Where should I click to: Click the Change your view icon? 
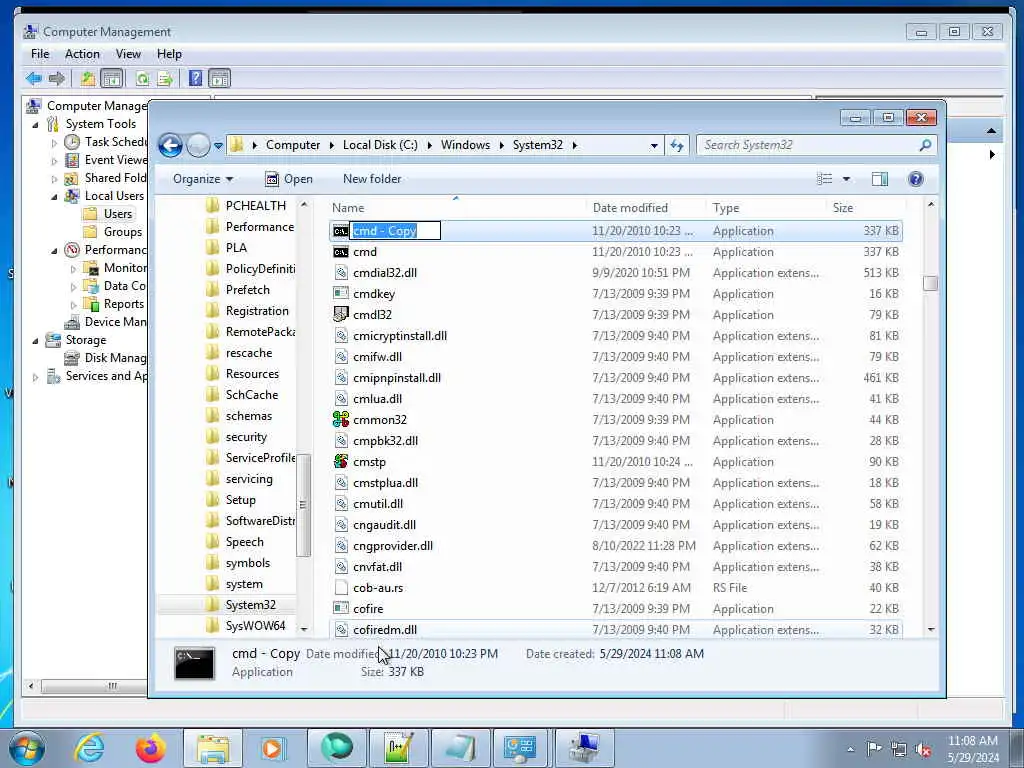pos(825,179)
